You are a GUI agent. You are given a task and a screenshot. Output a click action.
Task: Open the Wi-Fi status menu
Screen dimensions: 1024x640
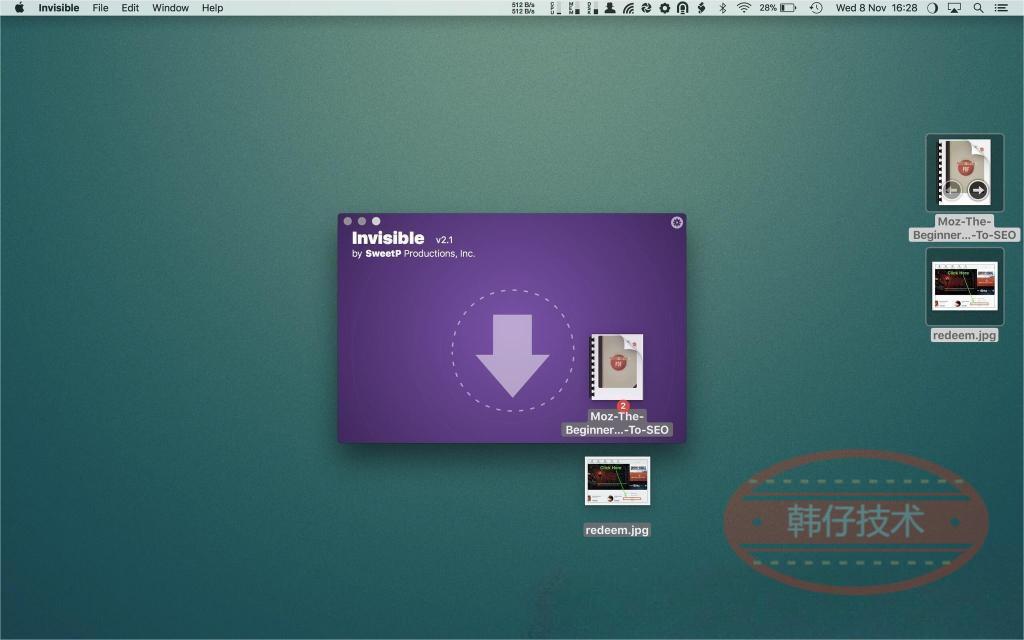click(744, 8)
